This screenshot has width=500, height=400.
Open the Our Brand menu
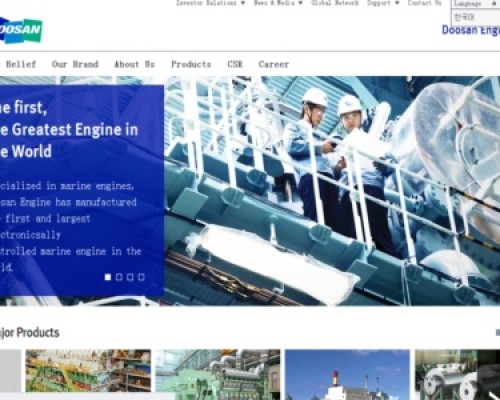(x=75, y=64)
